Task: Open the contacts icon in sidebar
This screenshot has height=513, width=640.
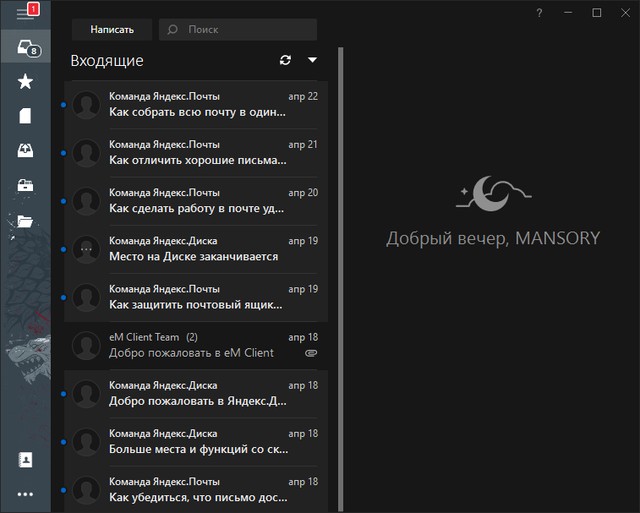Action: (26, 460)
